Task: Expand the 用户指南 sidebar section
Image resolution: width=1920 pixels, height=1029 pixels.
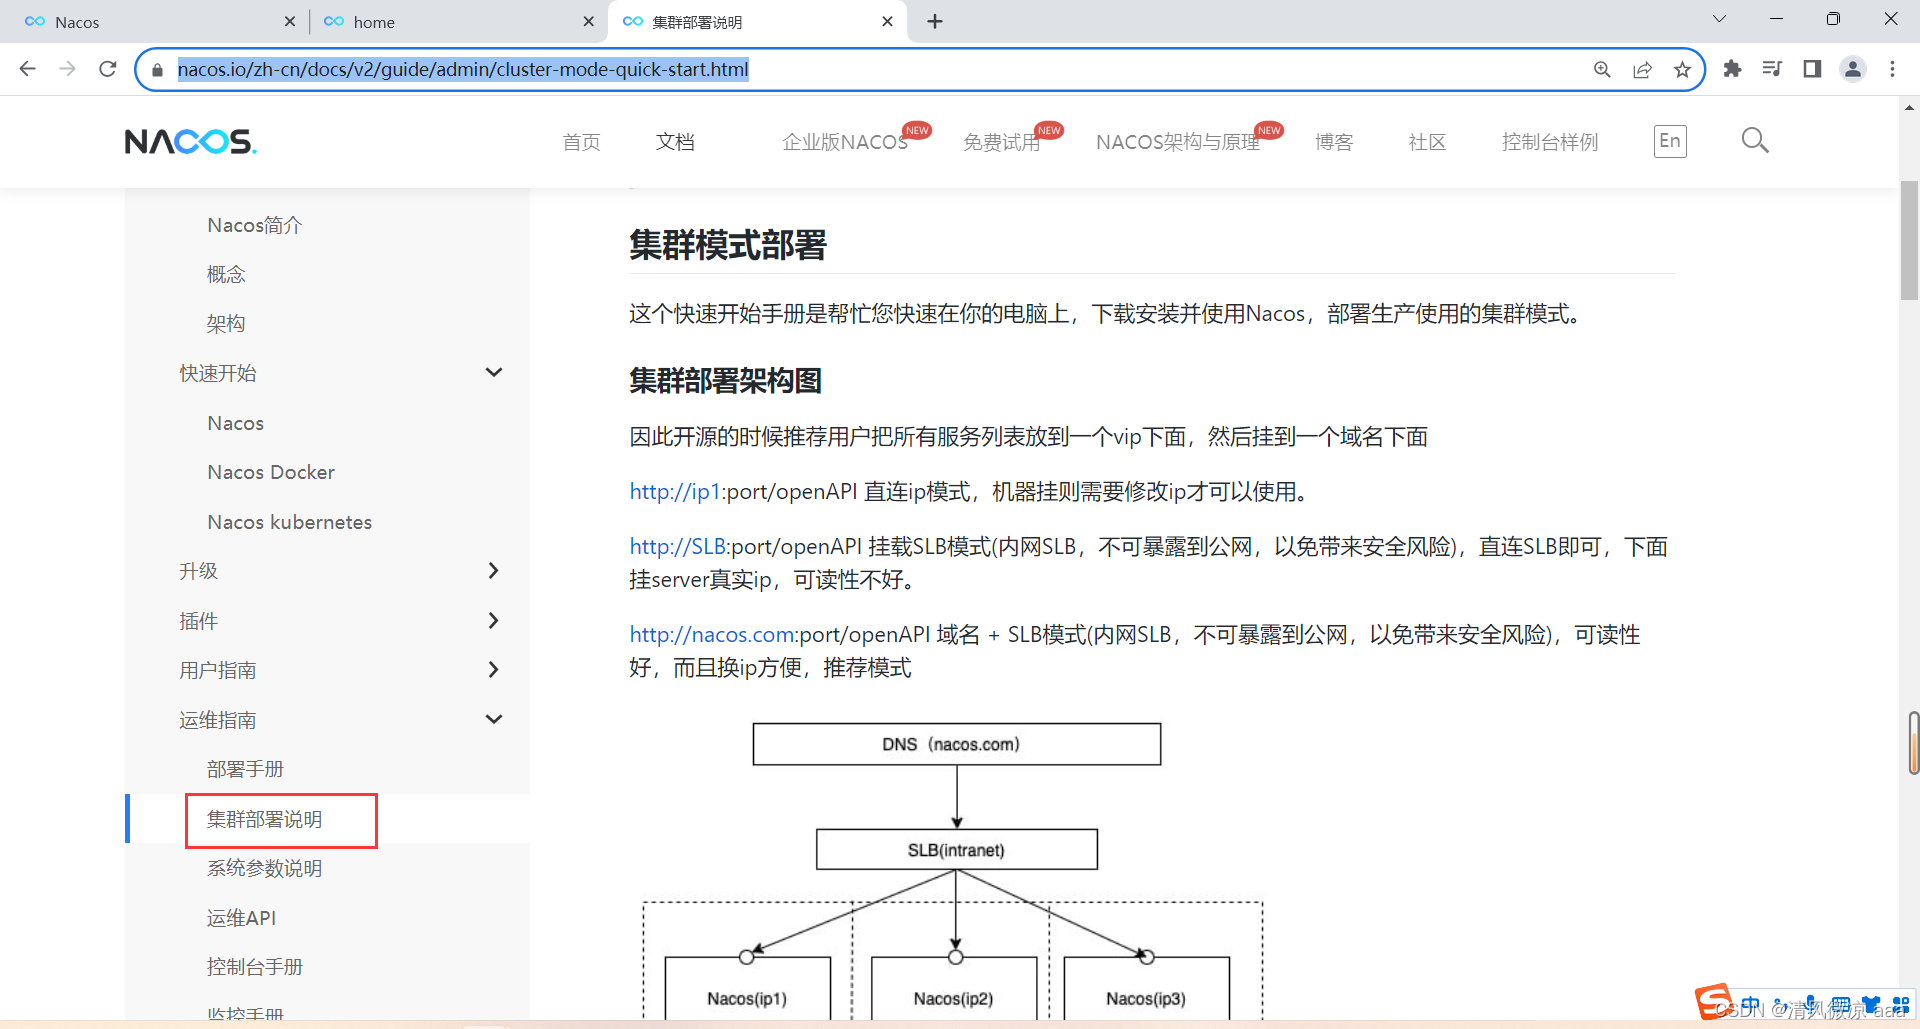Action: (493, 670)
